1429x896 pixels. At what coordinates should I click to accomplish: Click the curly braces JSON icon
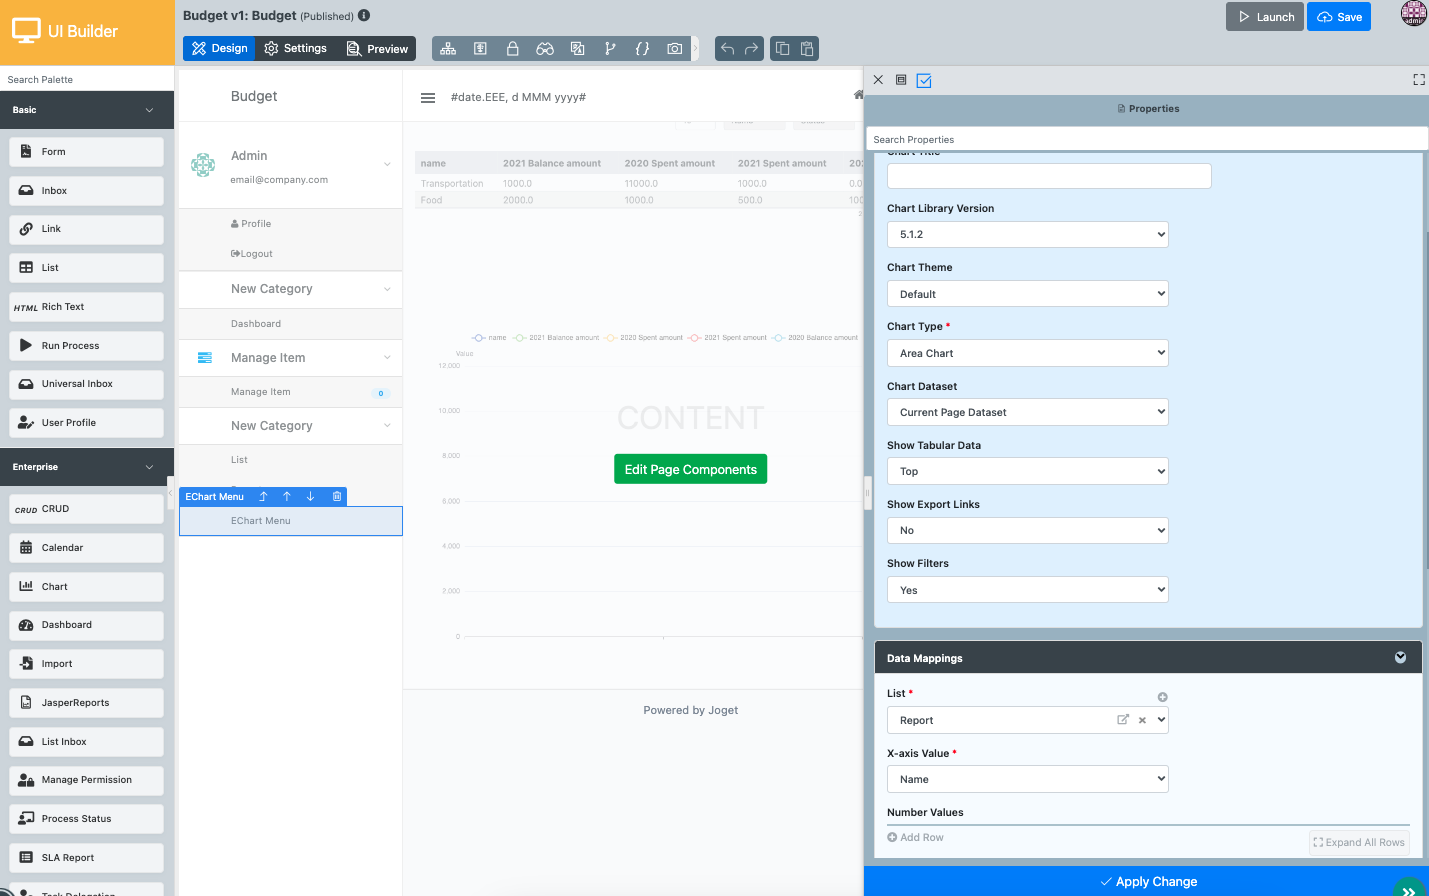click(642, 48)
